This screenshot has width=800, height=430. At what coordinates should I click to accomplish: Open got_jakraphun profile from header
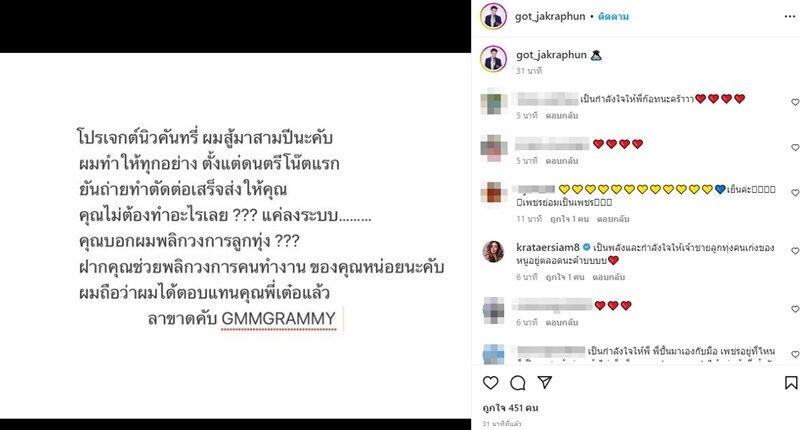tap(550, 16)
